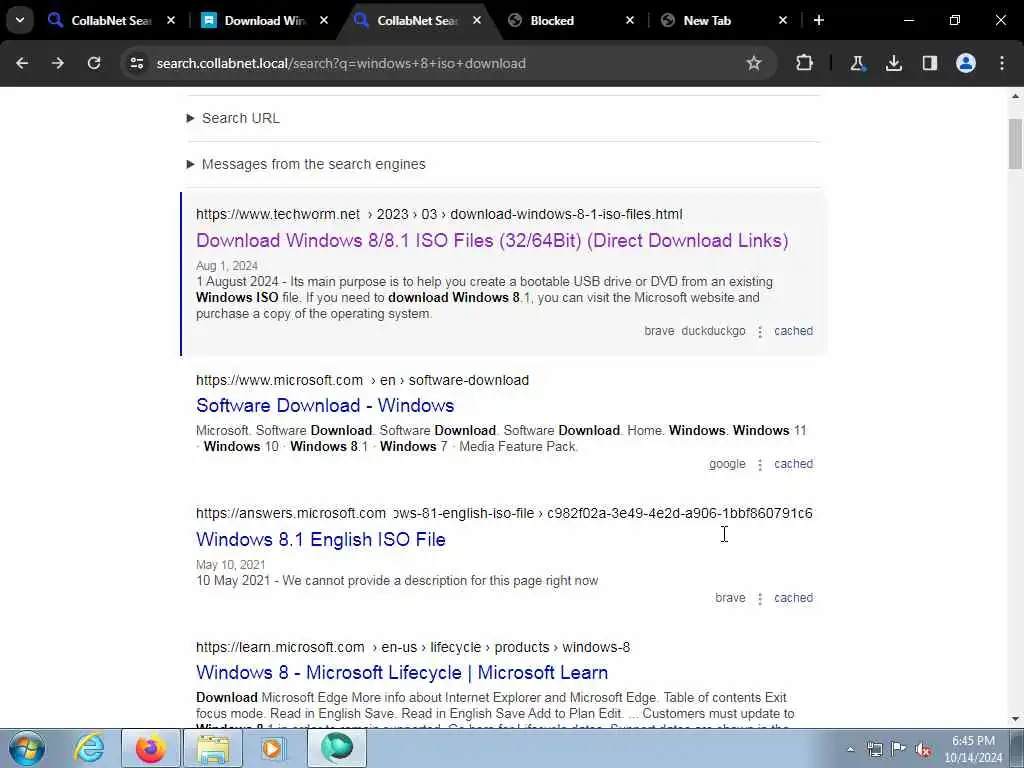
Task: Close the Blocked tab
Action: [x=630, y=20]
